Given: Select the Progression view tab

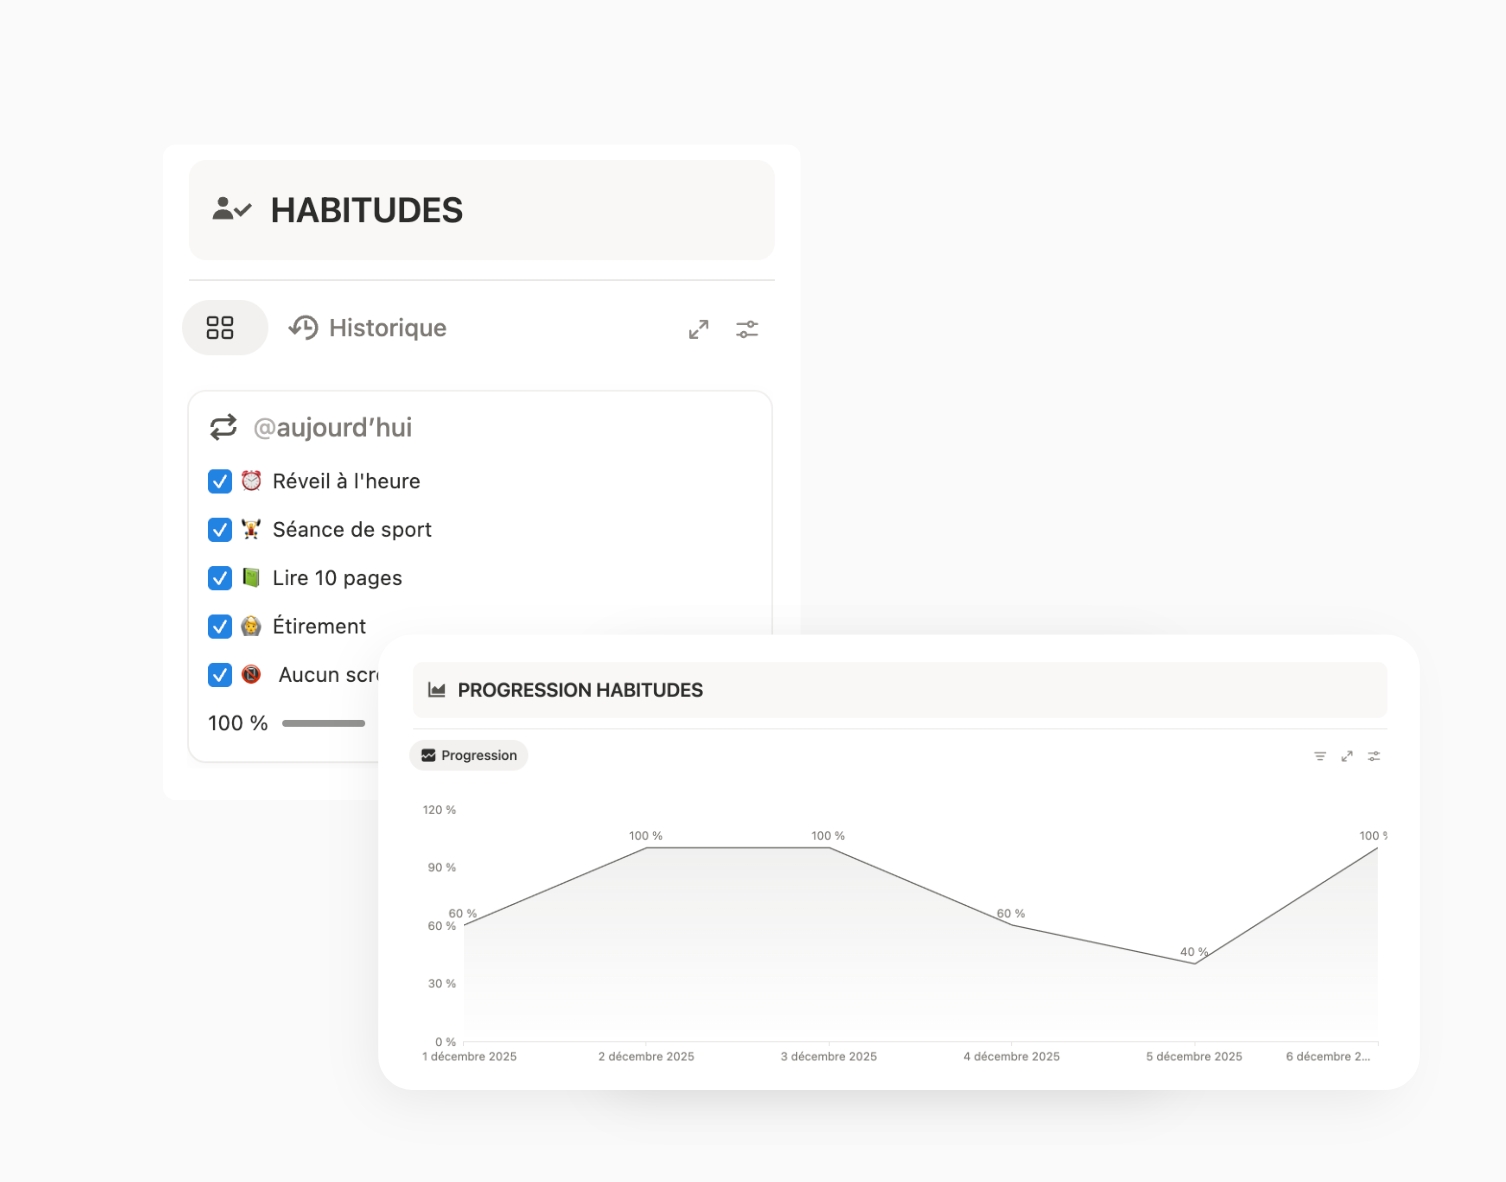Looking at the screenshot, I should pyautogui.click(x=468, y=755).
